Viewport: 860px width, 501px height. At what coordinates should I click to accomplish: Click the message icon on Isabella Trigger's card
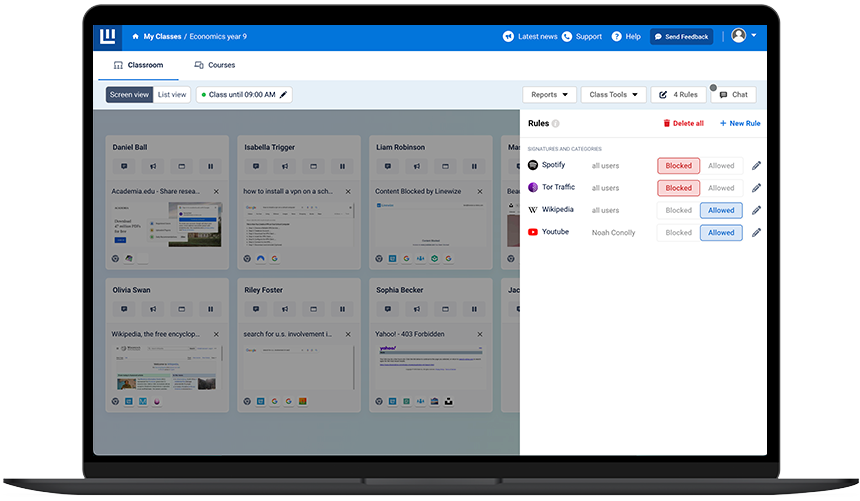coord(256,167)
